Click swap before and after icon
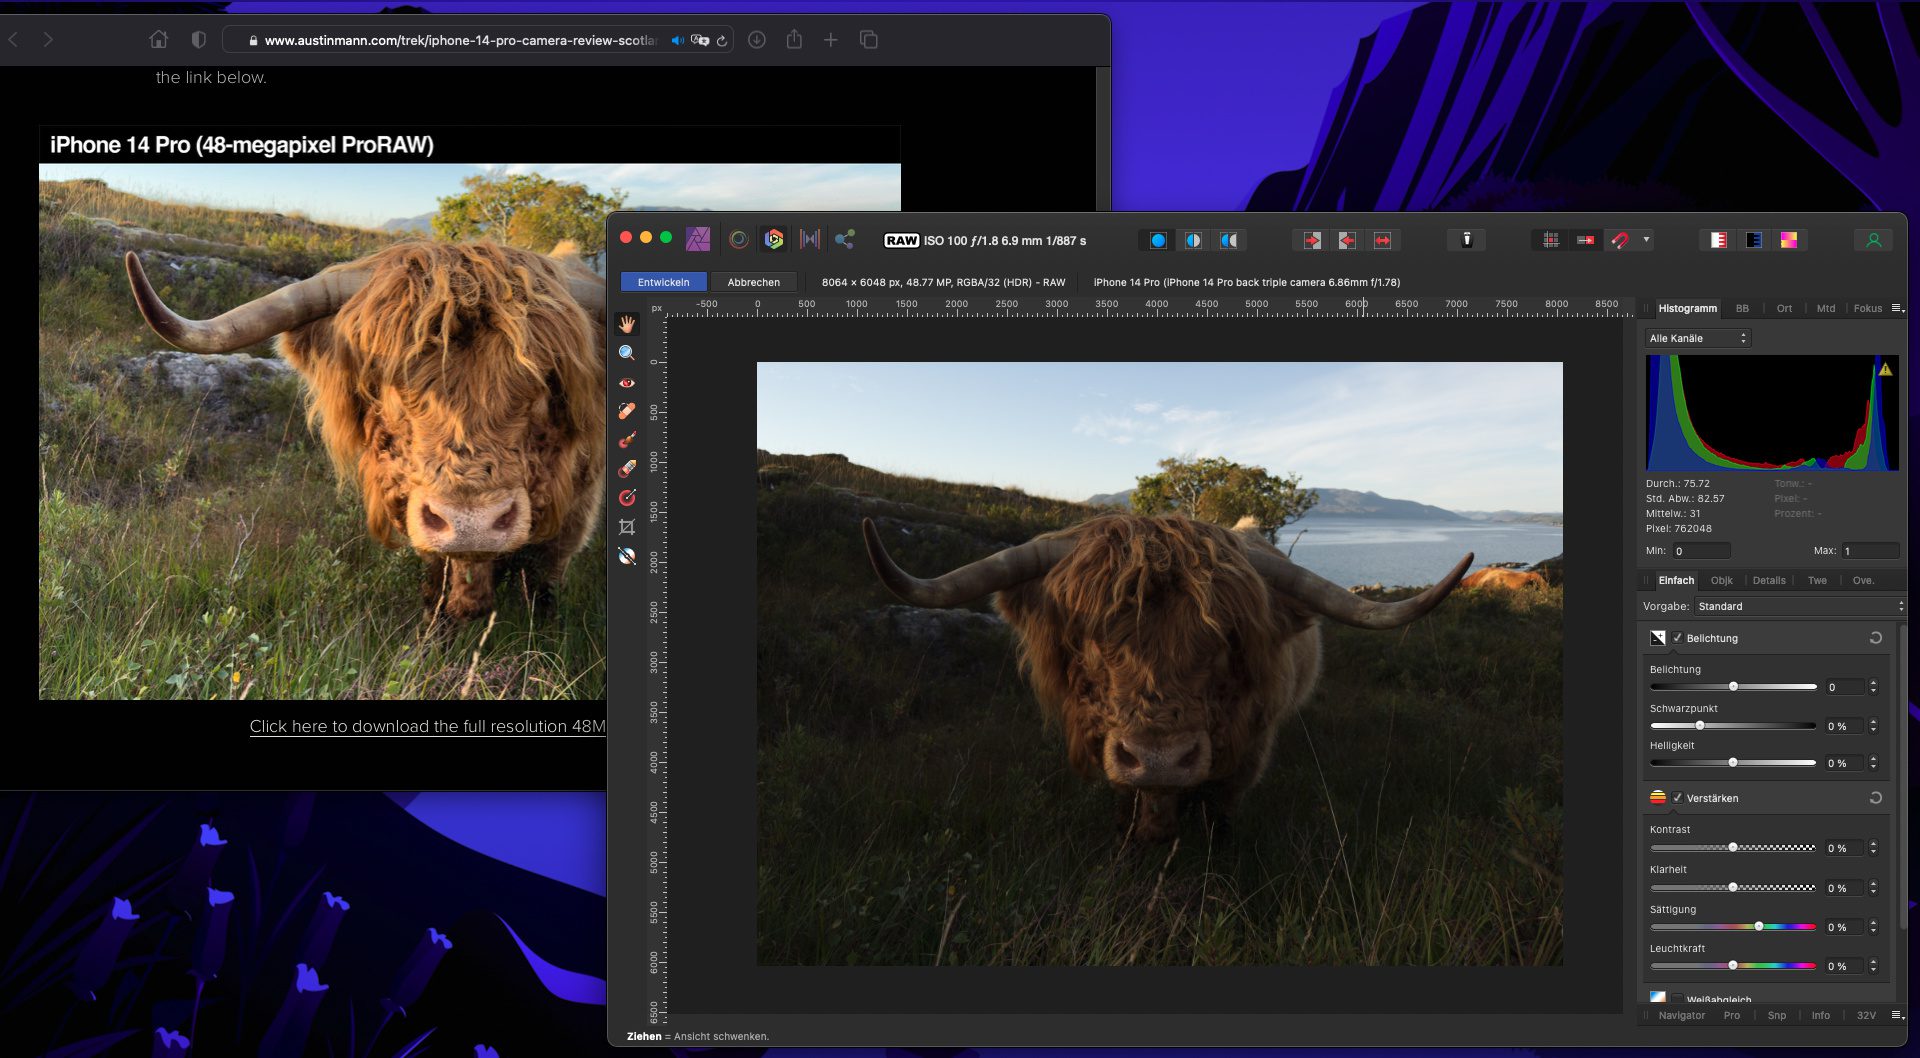1920x1058 pixels. coord(1382,240)
